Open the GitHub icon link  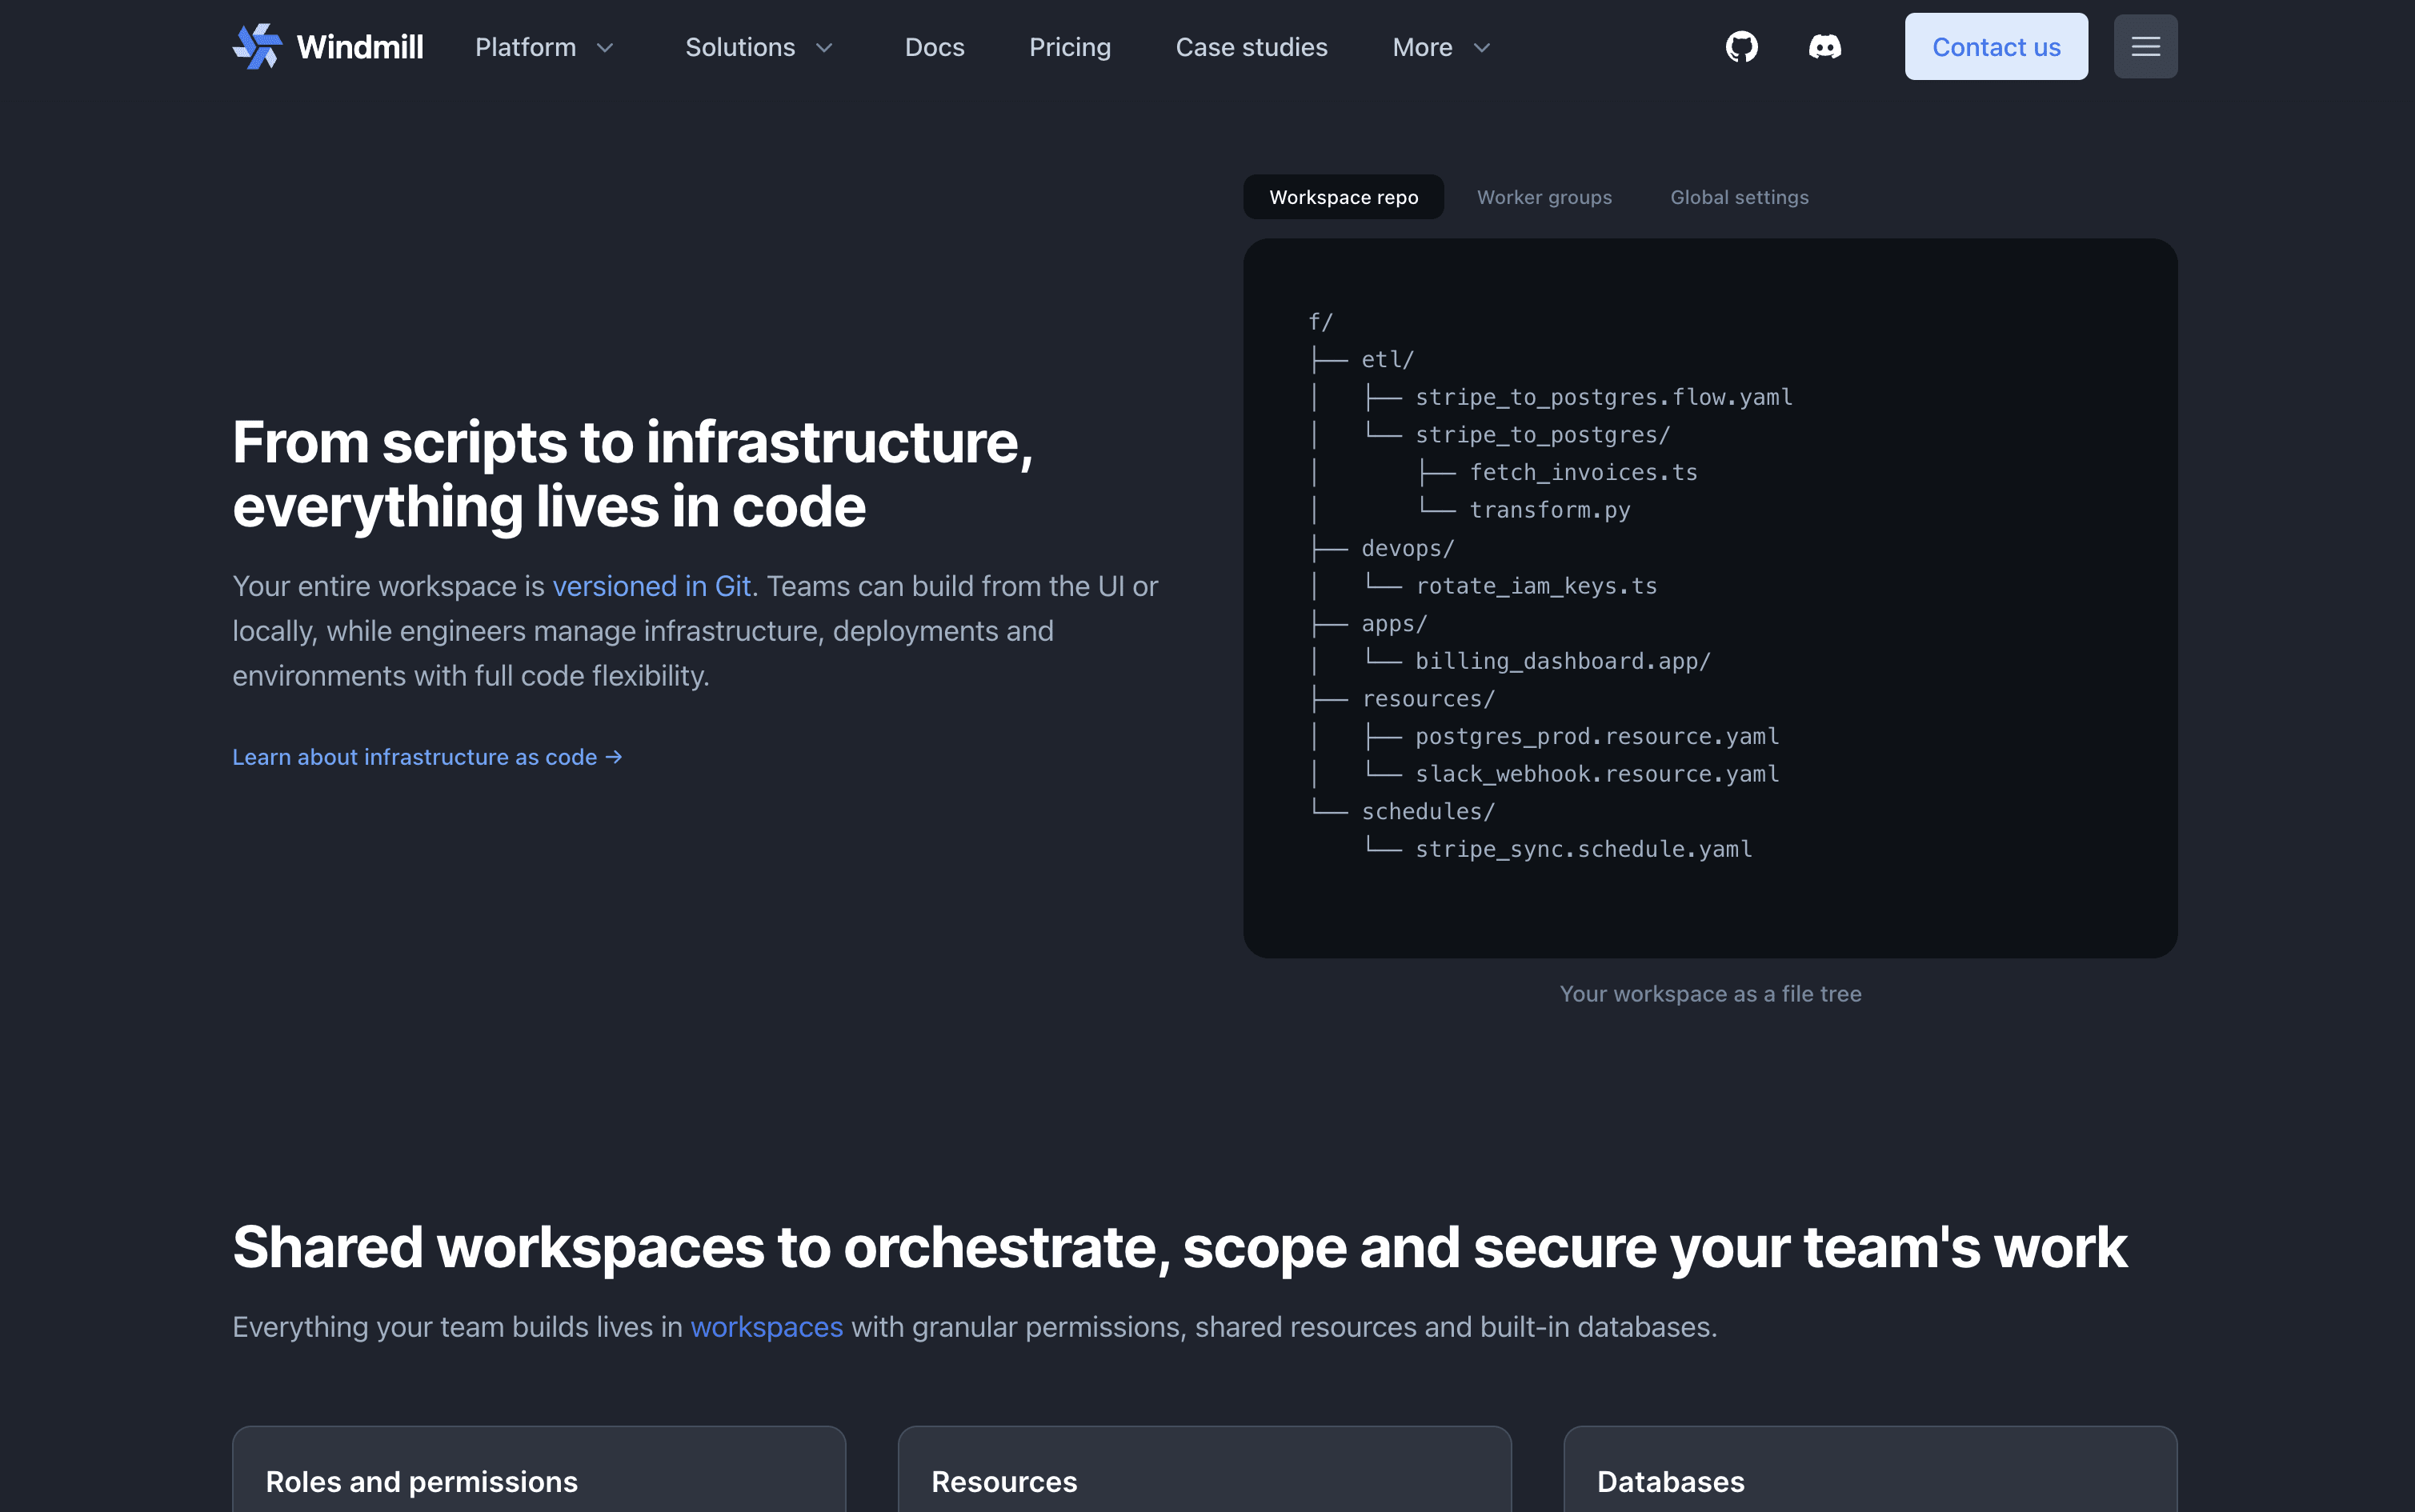(x=1741, y=47)
